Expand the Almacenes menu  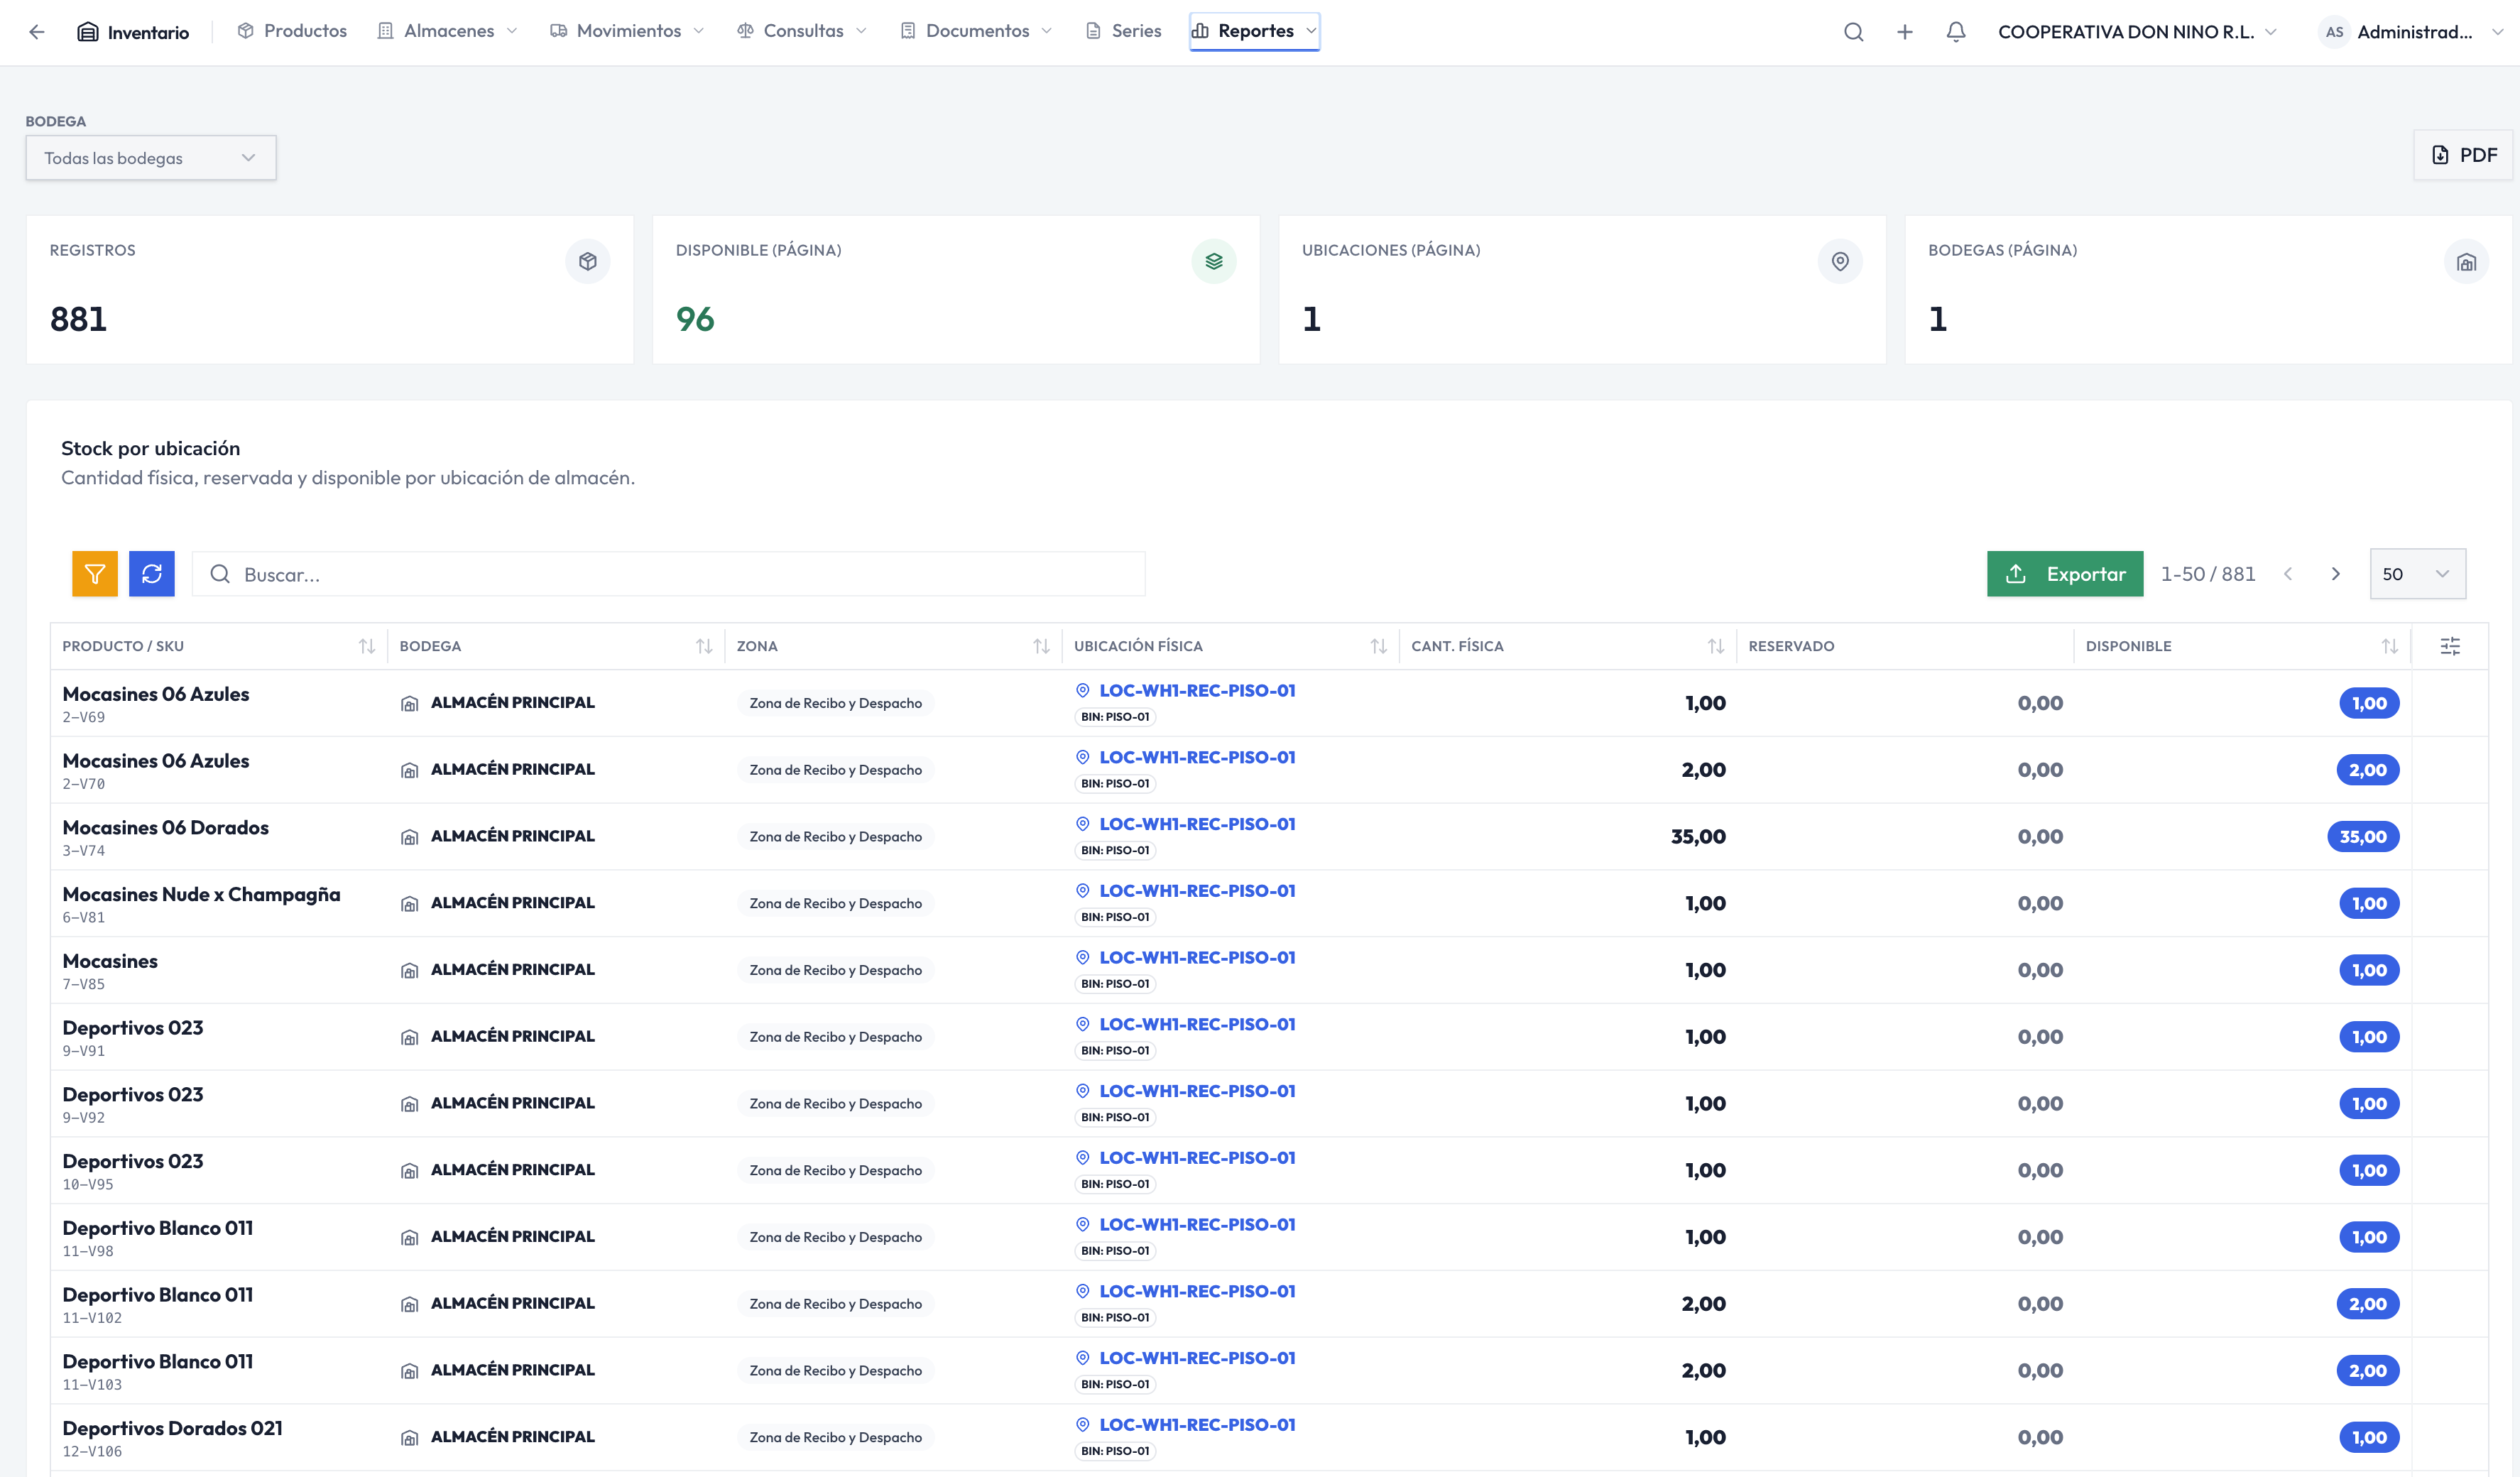tap(448, 31)
